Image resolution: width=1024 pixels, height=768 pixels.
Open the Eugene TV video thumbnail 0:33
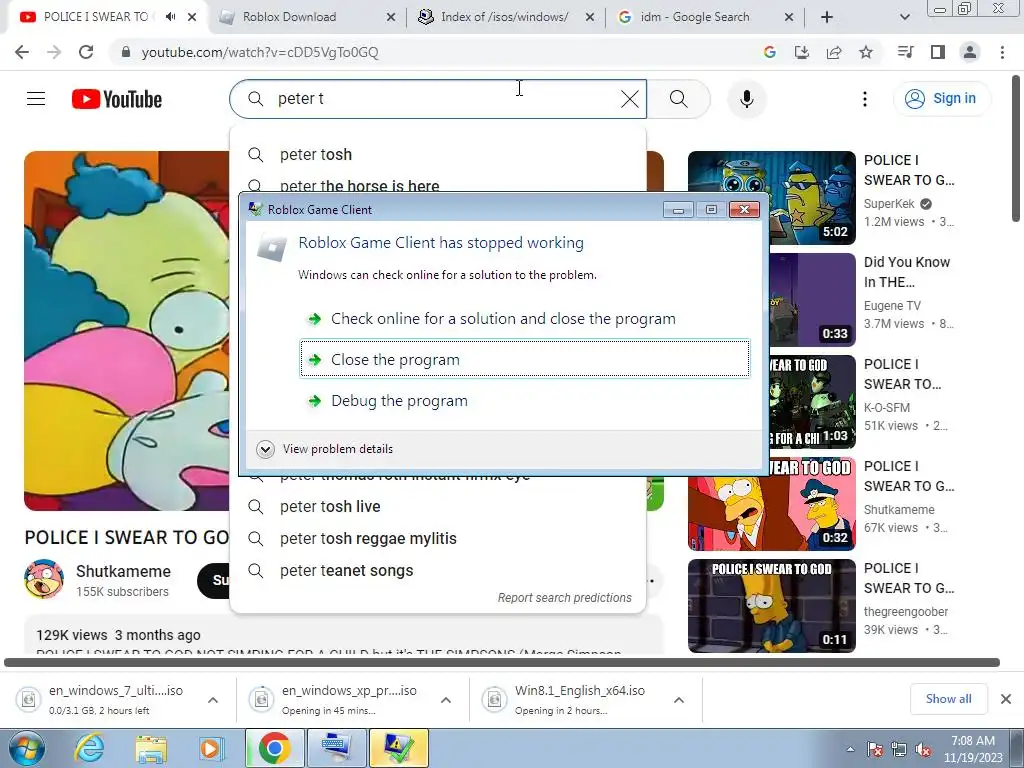tap(812, 300)
